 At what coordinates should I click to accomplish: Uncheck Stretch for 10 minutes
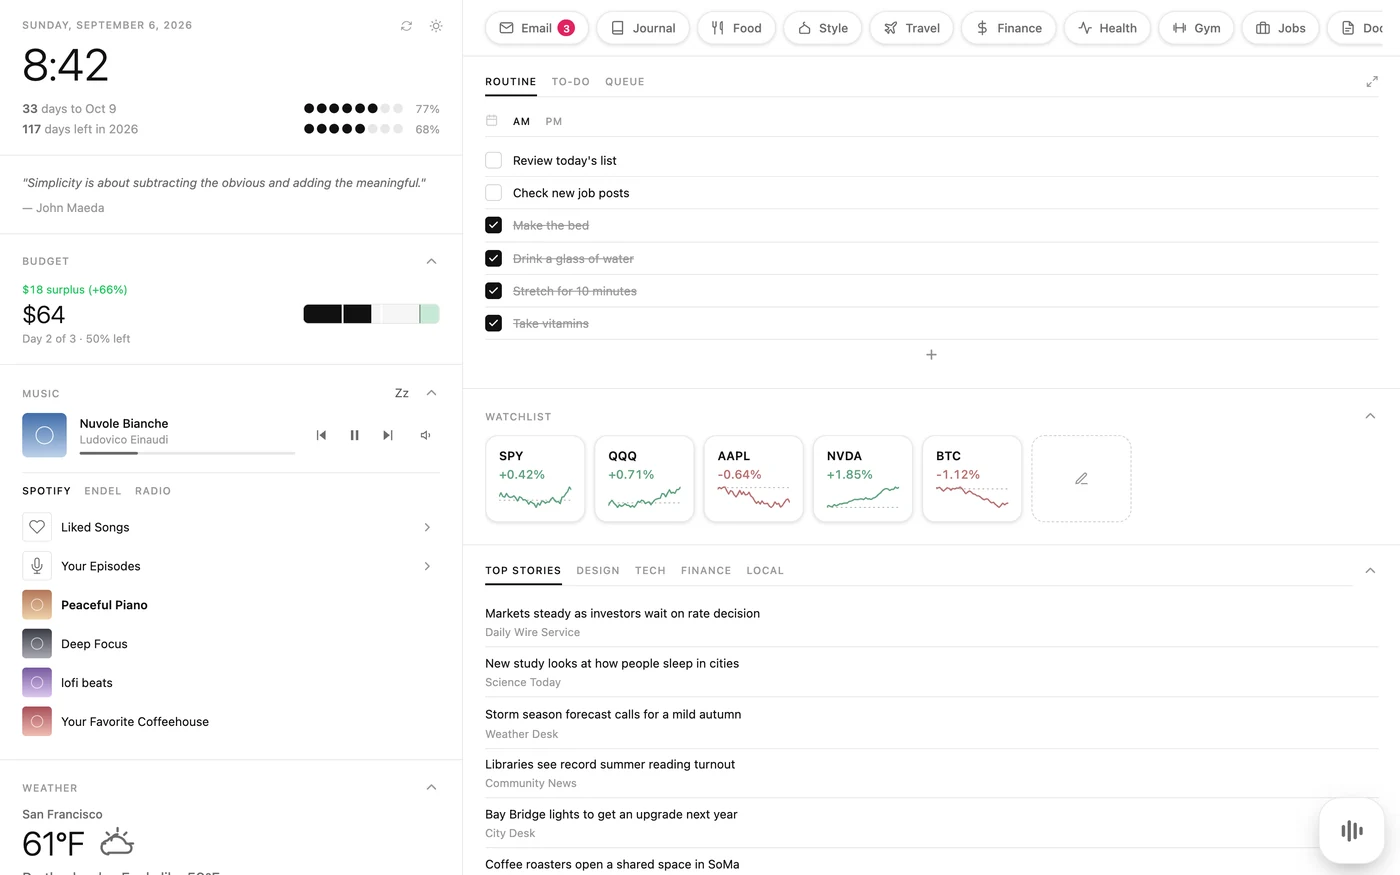493,291
